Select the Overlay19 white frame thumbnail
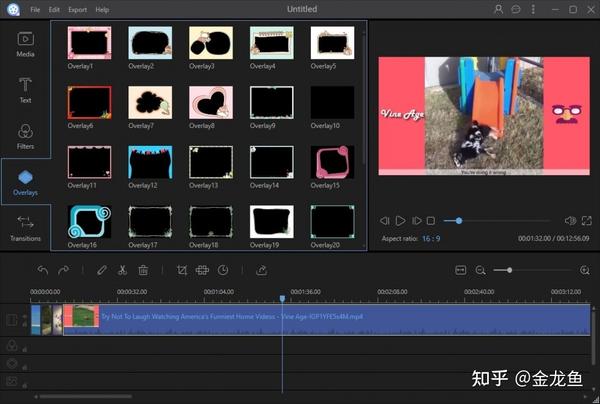The height and width of the screenshot is (404, 600). (272, 222)
